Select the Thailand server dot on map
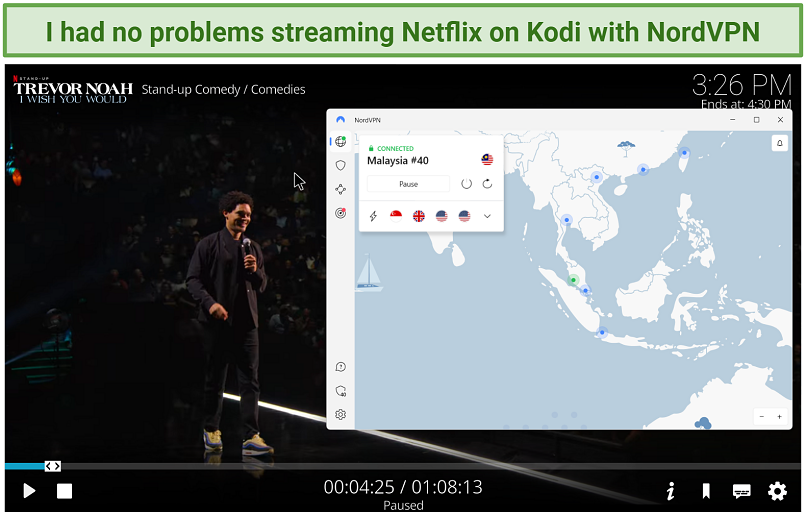The height and width of the screenshot is (515, 806). pyautogui.click(x=566, y=220)
